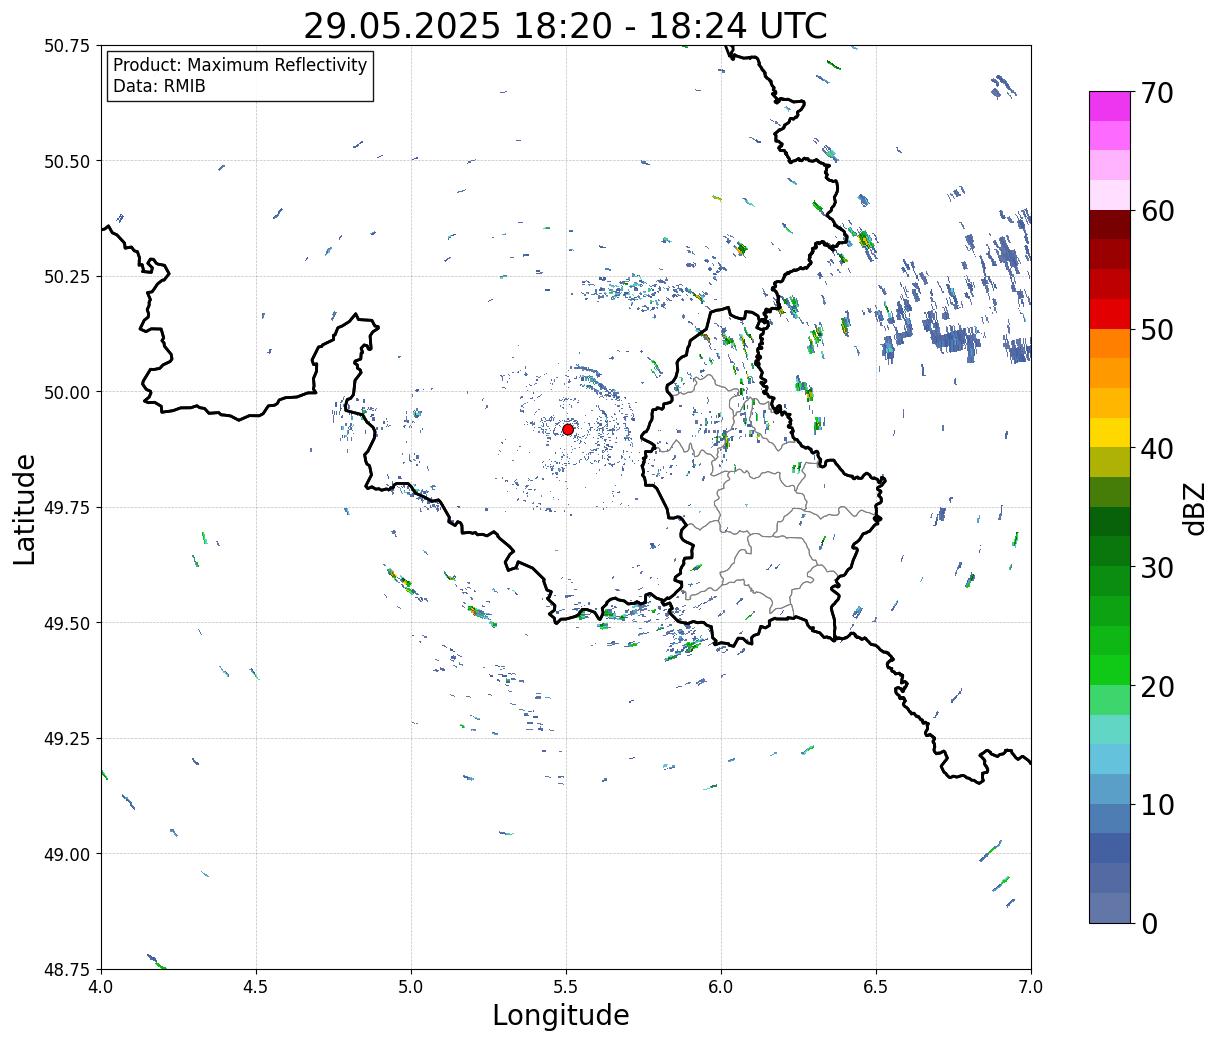Click the 'dBZ' colorbar label
Viewport: 1219px width, 1040px height.
coord(1195,508)
